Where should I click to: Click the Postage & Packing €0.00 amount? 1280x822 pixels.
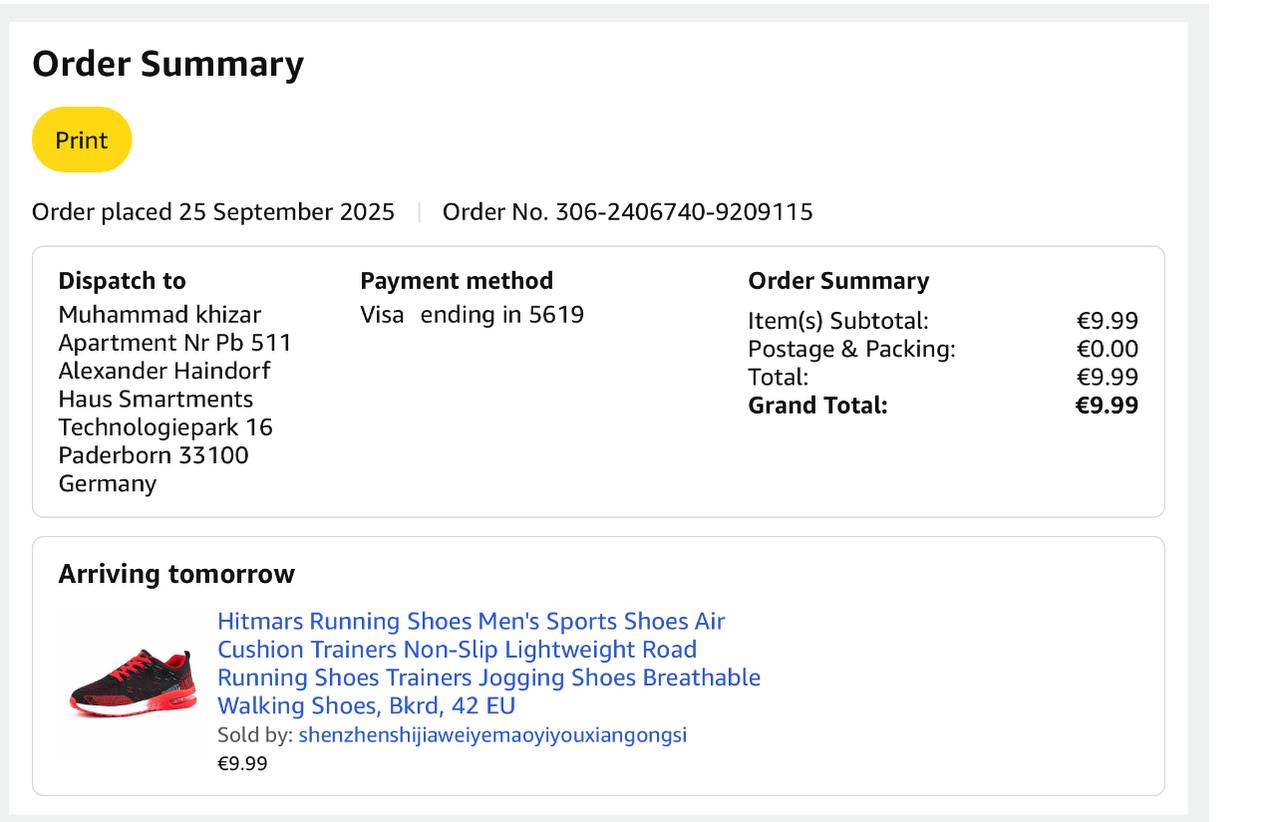(x=1107, y=349)
